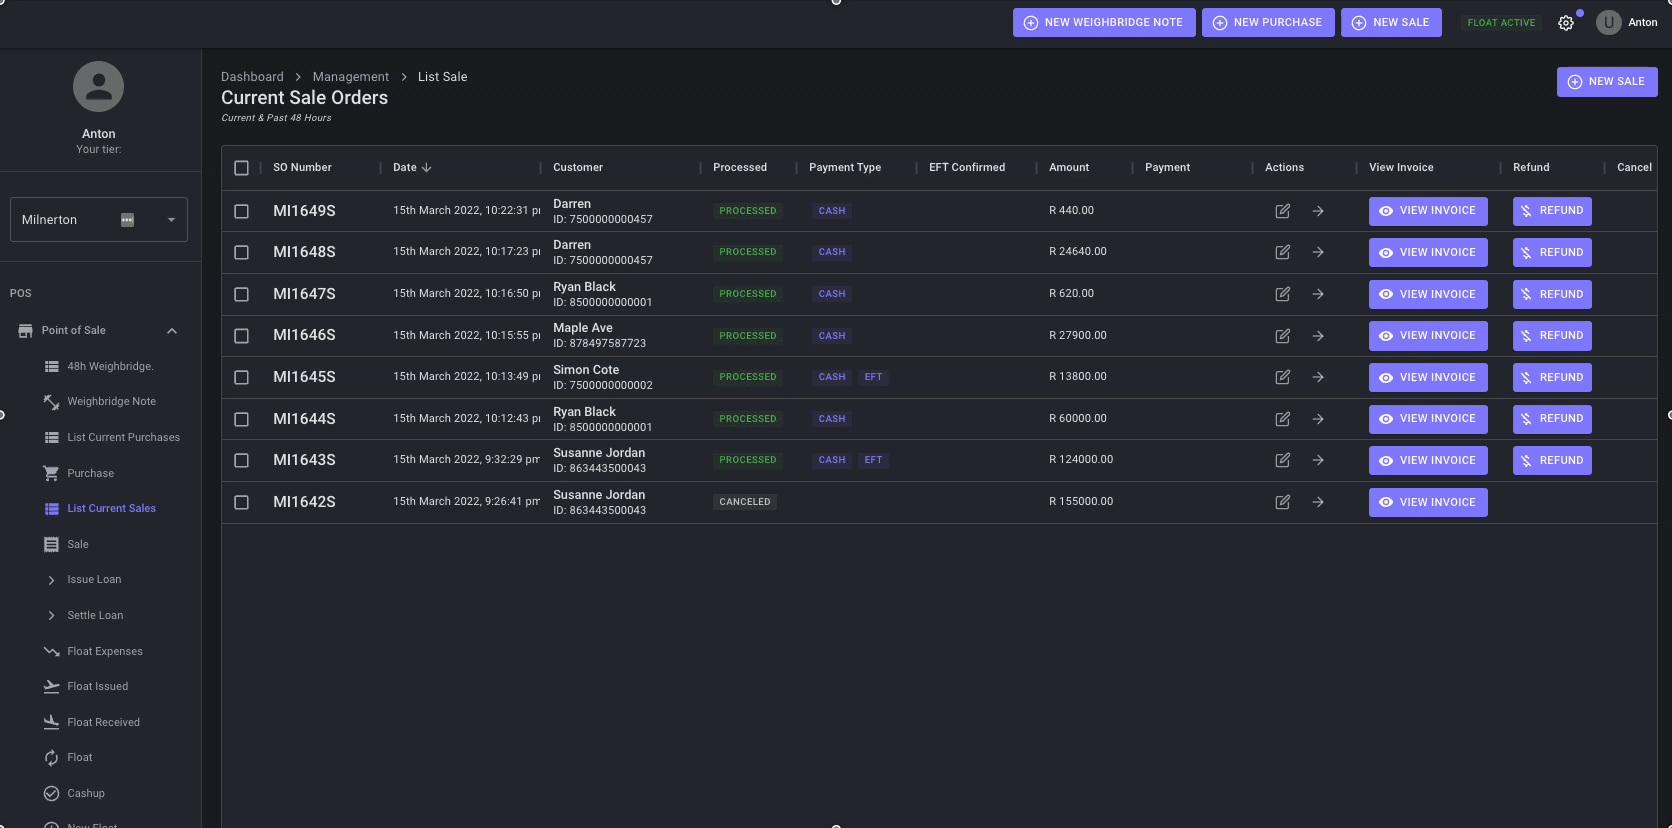Click arrow icon for order MI1644S
The height and width of the screenshot is (828, 1672).
coord(1318,419)
